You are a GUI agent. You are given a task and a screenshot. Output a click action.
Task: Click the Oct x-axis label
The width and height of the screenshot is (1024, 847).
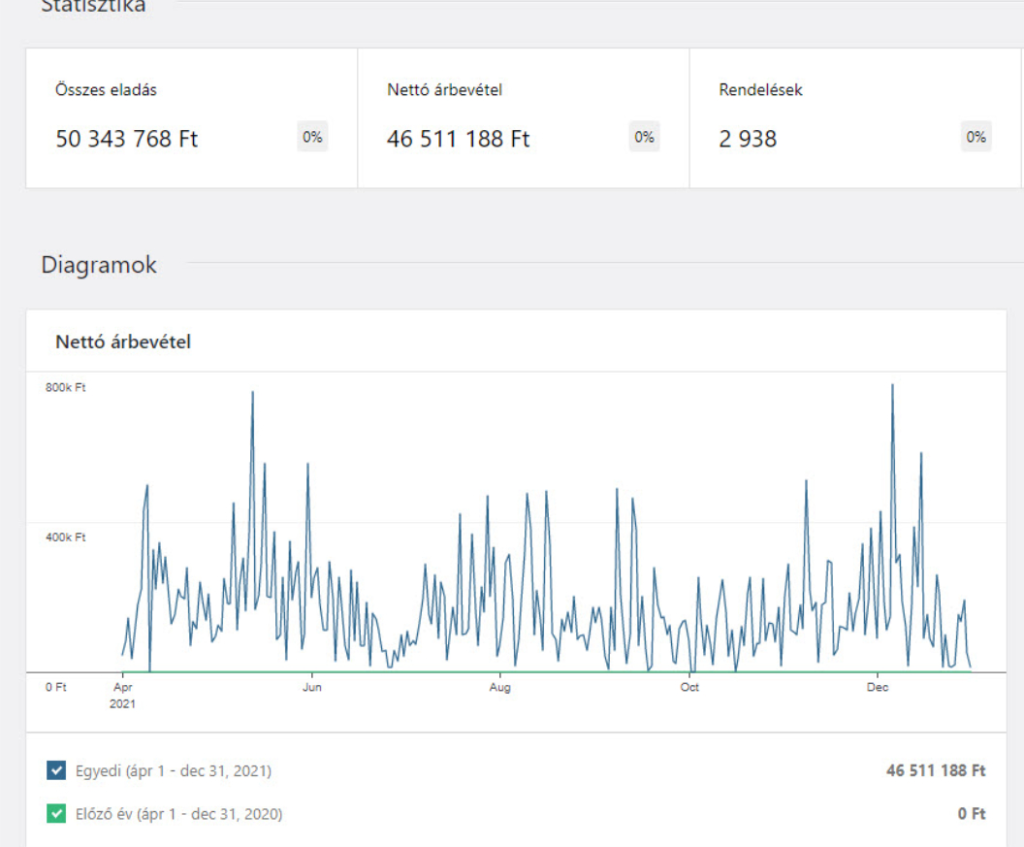coord(689,688)
